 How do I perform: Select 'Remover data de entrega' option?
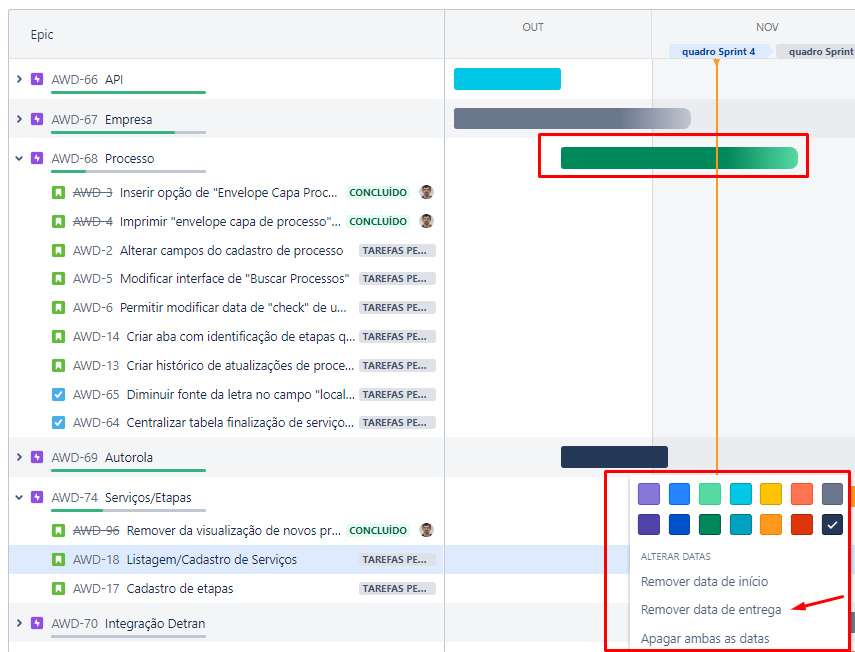711,609
